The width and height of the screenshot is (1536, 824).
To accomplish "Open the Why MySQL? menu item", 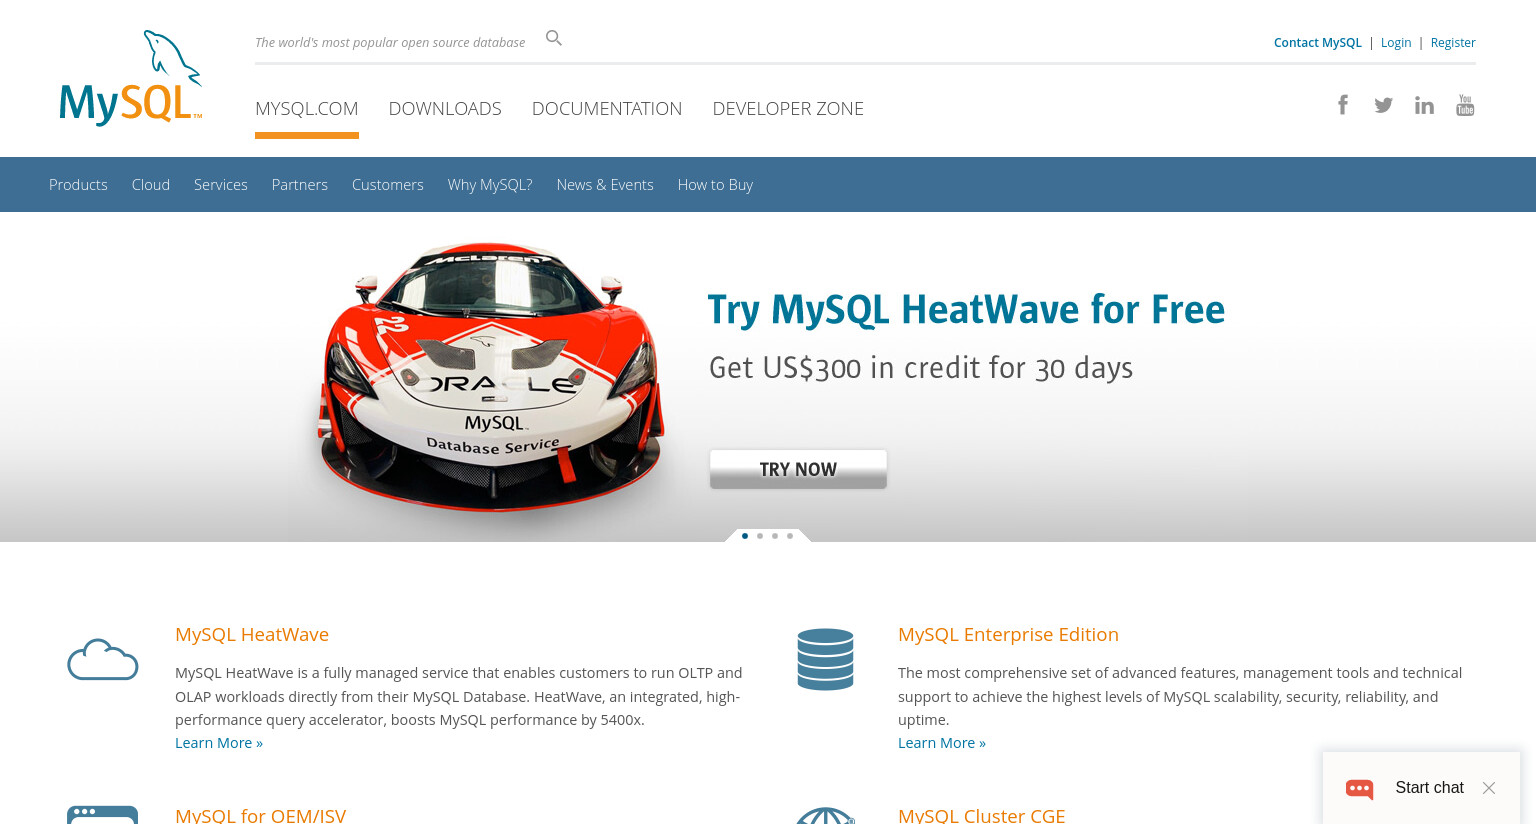I will (x=490, y=185).
